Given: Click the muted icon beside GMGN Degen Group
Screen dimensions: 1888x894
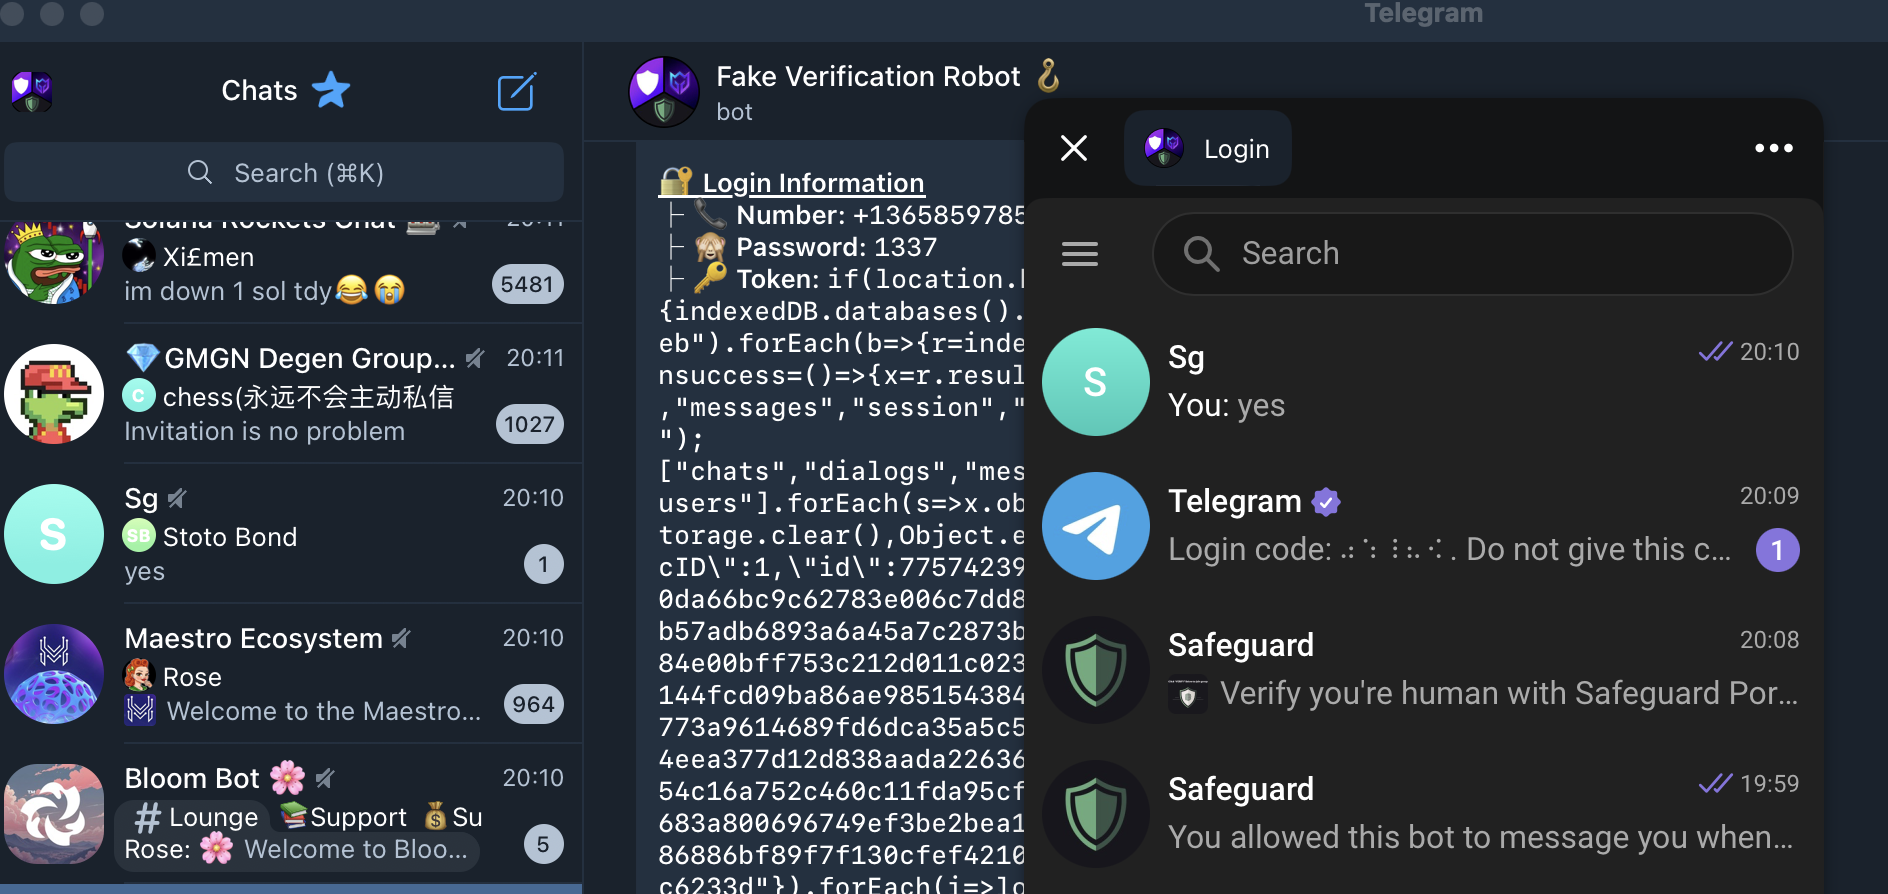Looking at the screenshot, I should (475, 358).
